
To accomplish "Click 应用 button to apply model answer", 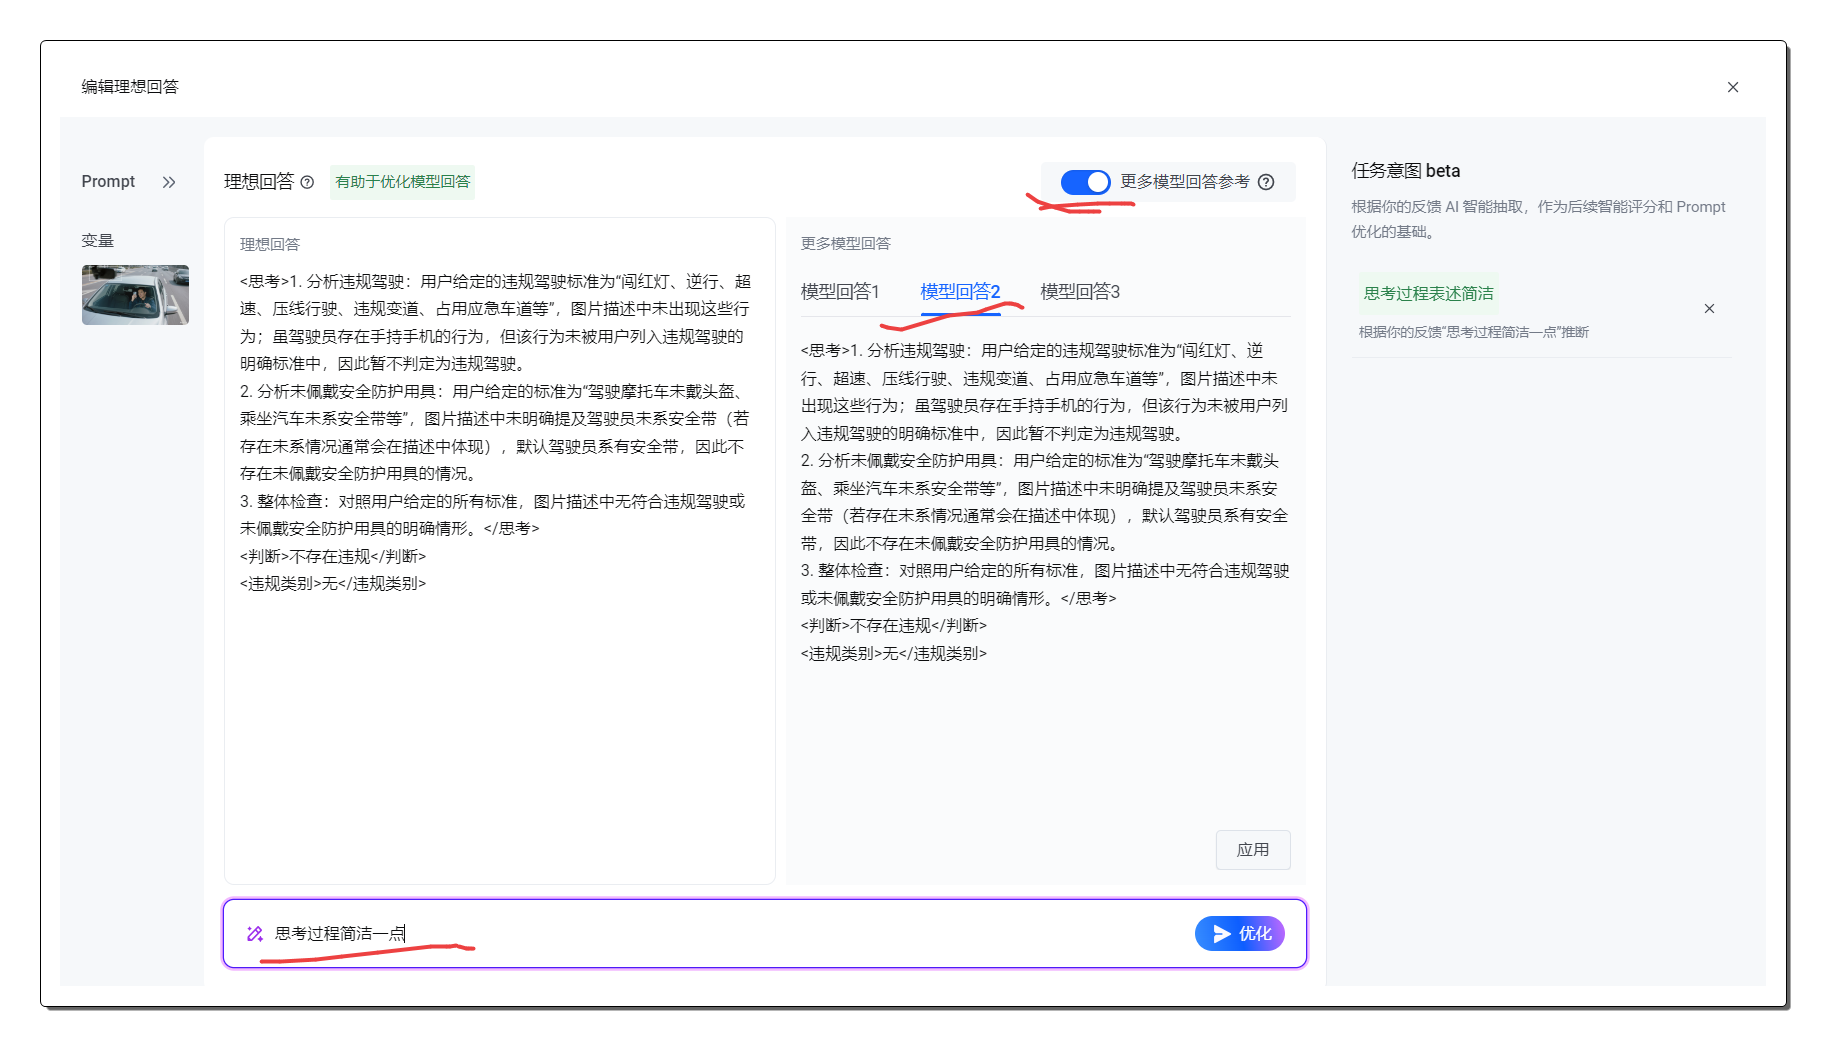I will [1253, 849].
